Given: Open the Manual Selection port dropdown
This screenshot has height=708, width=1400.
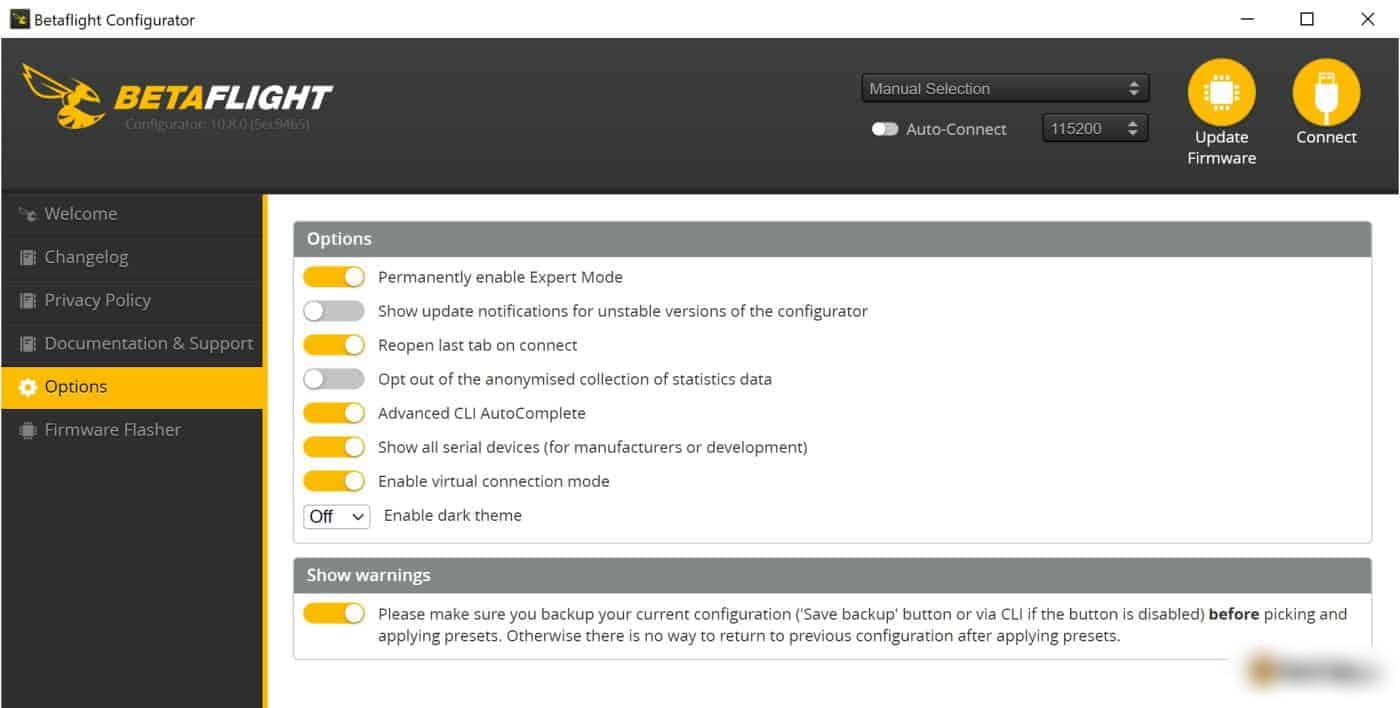Looking at the screenshot, I should [x=1005, y=88].
